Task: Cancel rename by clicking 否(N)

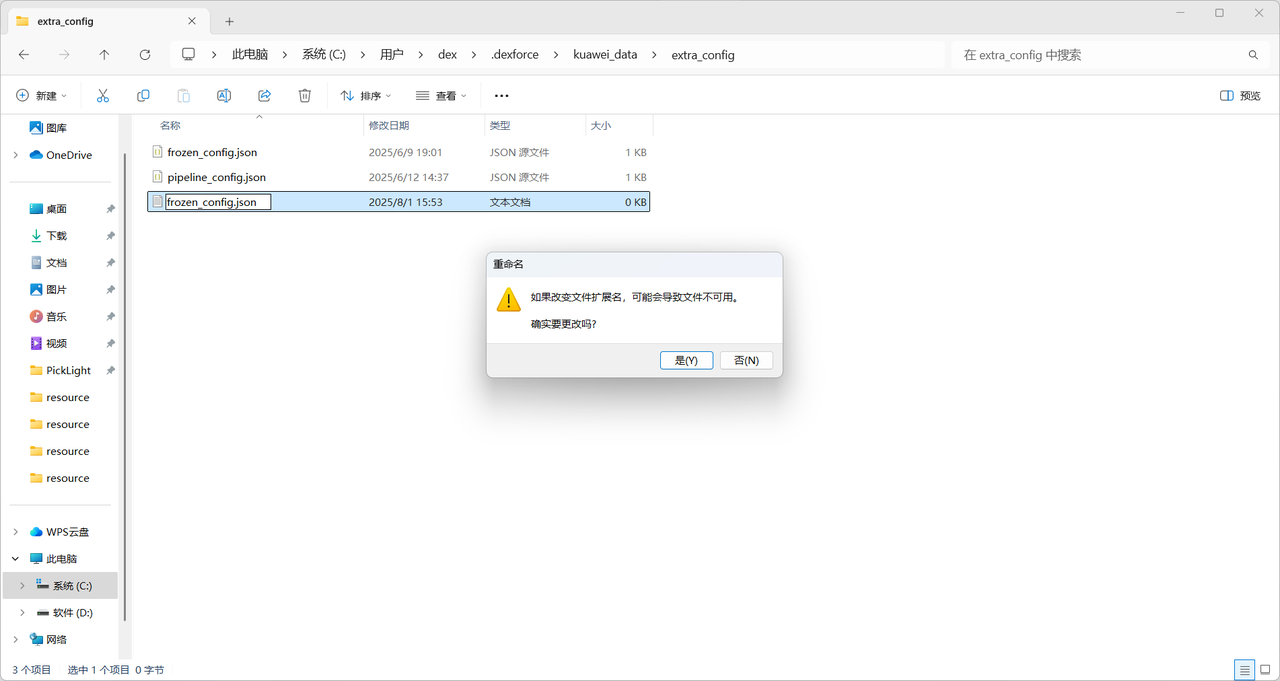Action: pyautogui.click(x=746, y=359)
